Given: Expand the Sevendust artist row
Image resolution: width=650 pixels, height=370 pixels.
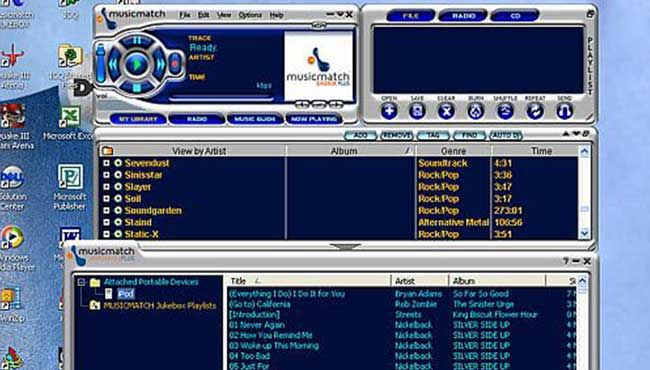Looking at the screenshot, I should [107, 163].
